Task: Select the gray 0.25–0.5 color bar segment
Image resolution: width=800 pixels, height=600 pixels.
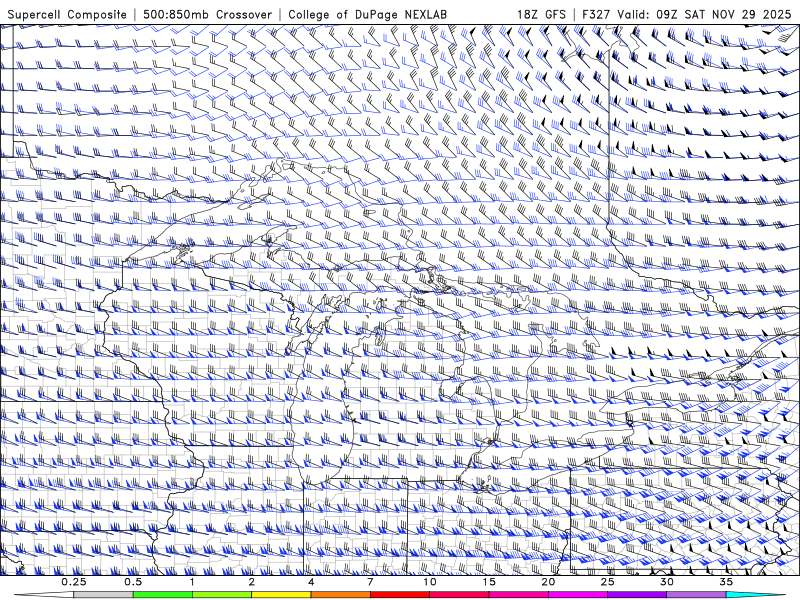Action: pos(104,595)
